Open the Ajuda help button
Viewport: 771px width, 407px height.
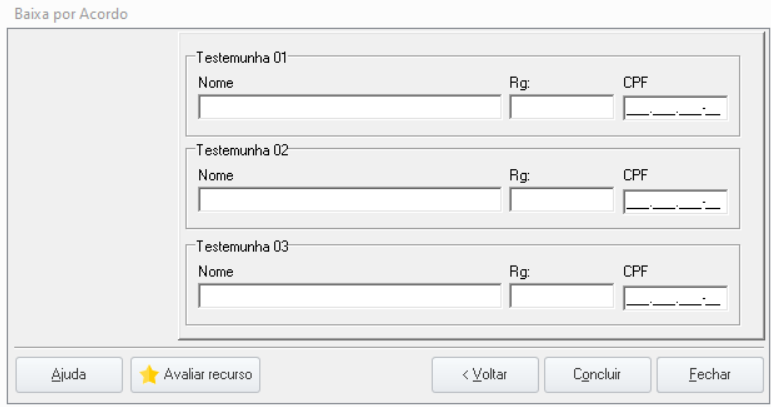[x=69, y=375]
